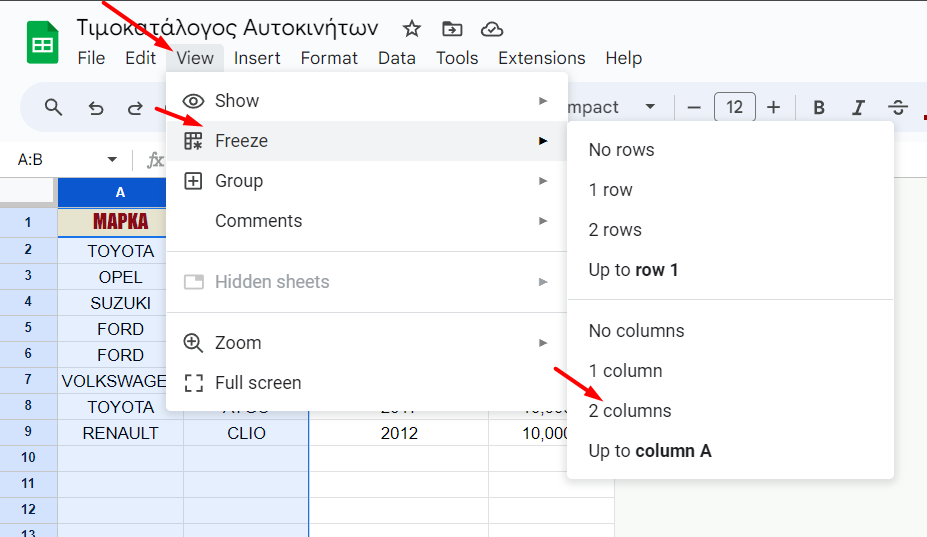Star the document title

pyautogui.click(x=411, y=28)
